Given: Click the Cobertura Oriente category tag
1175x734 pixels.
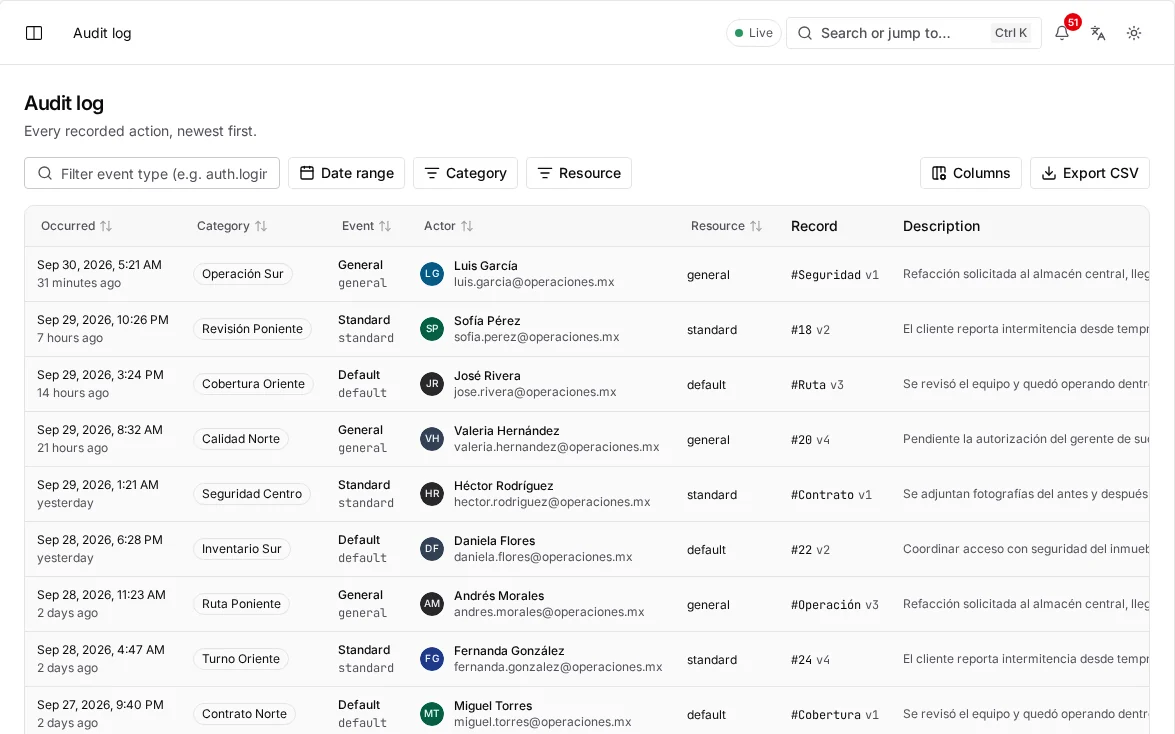Looking at the screenshot, I should [253, 384].
